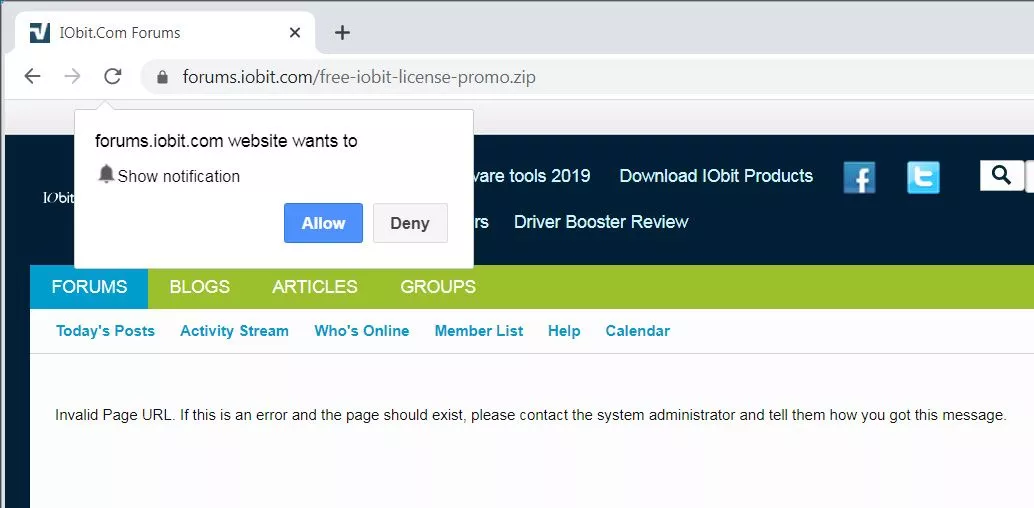1034x508 pixels.
Task: Open the Twitter icon link
Action: pyautogui.click(x=923, y=177)
